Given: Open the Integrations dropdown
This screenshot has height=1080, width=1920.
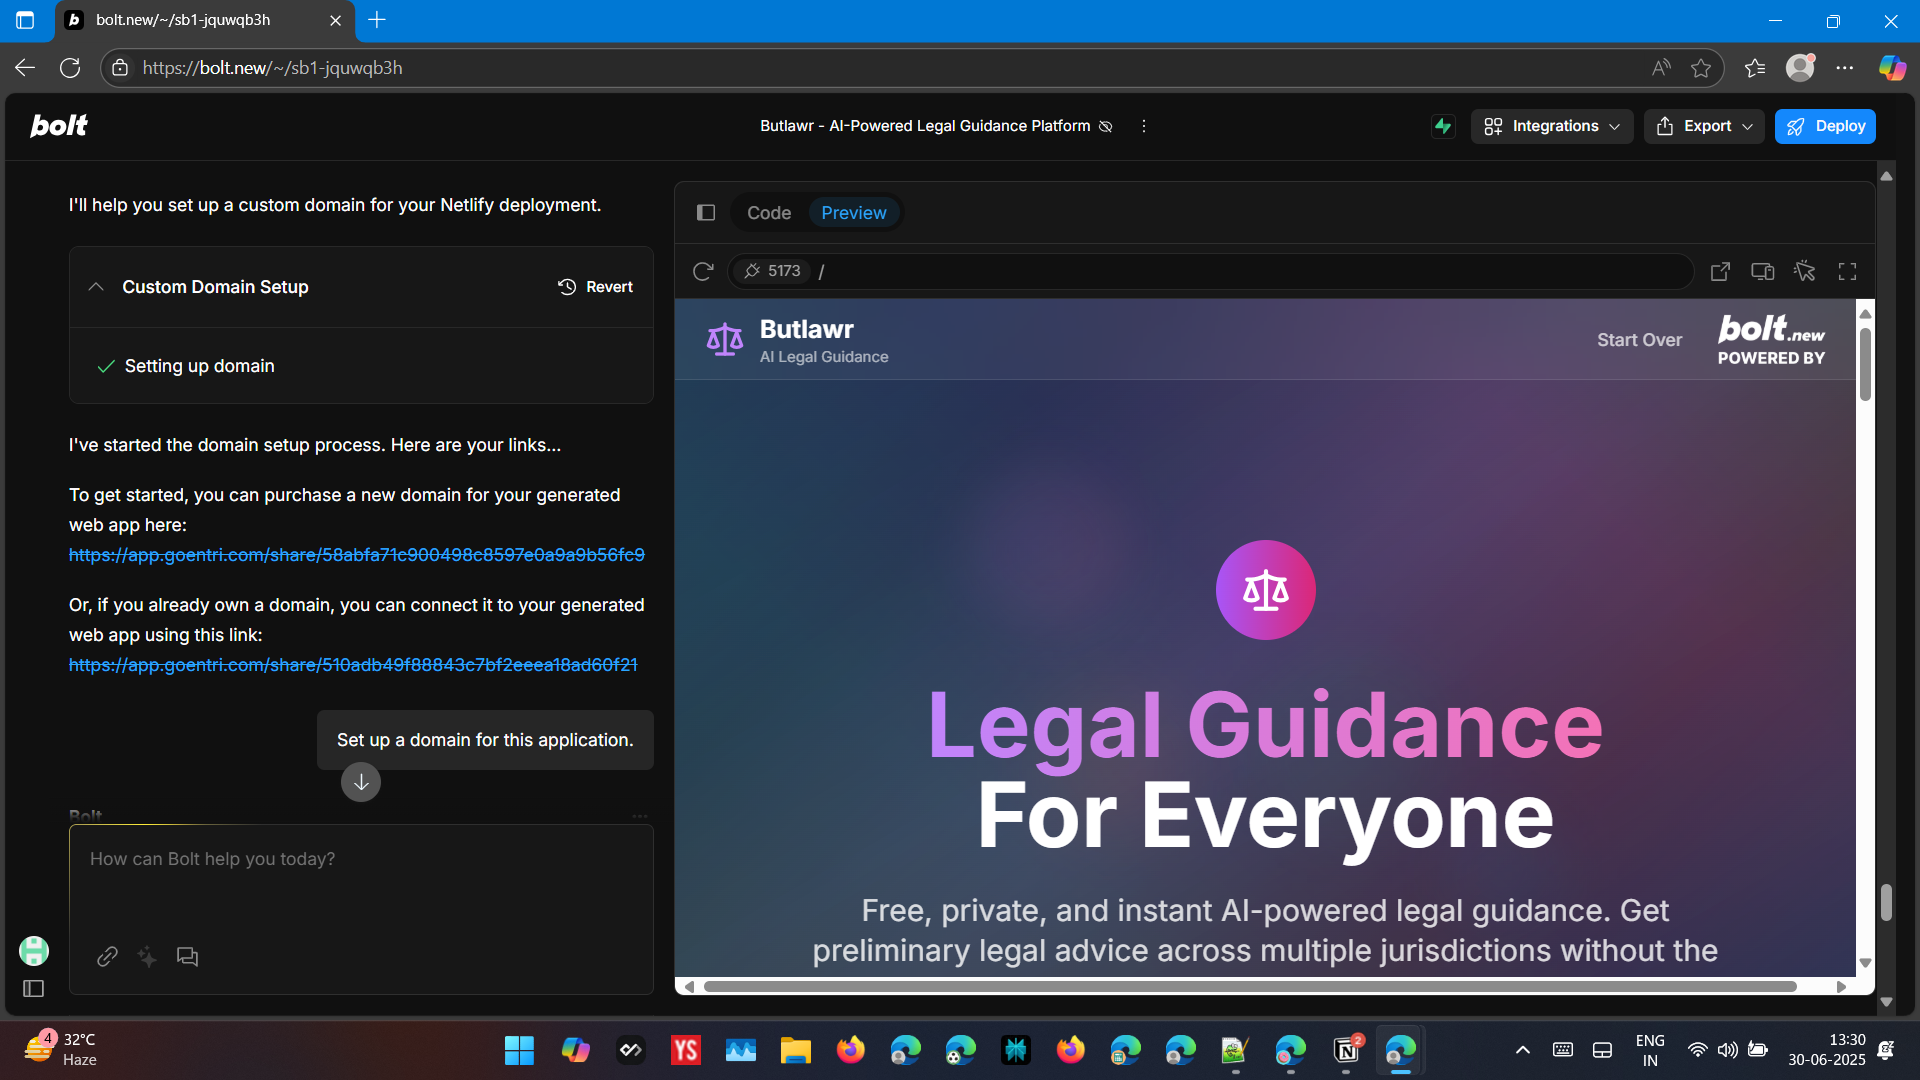Looking at the screenshot, I should click(1551, 126).
